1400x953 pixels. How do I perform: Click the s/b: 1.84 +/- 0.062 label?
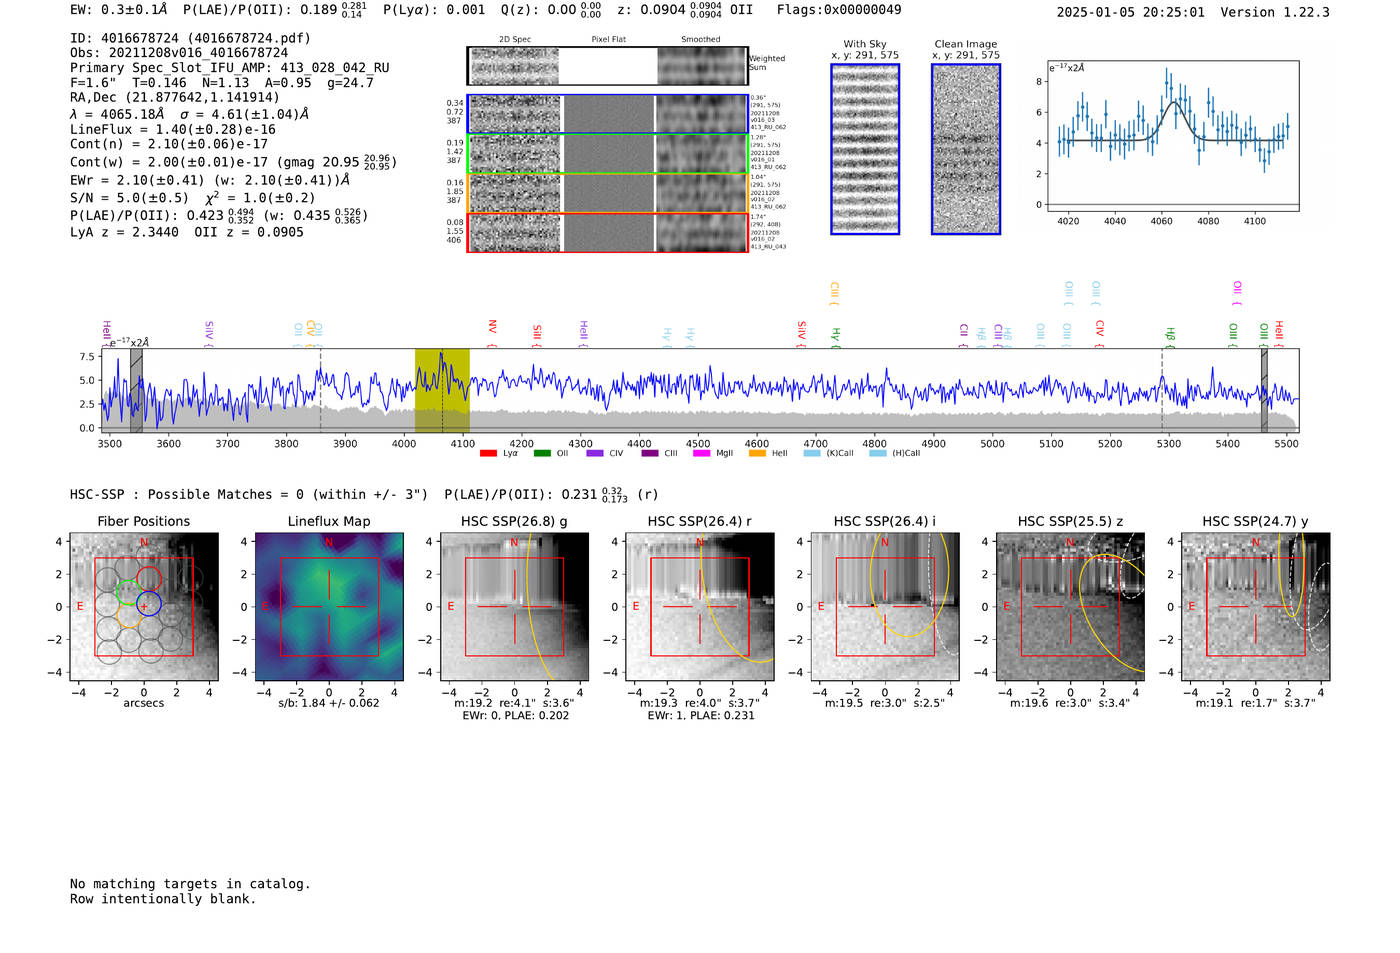(x=329, y=703)
